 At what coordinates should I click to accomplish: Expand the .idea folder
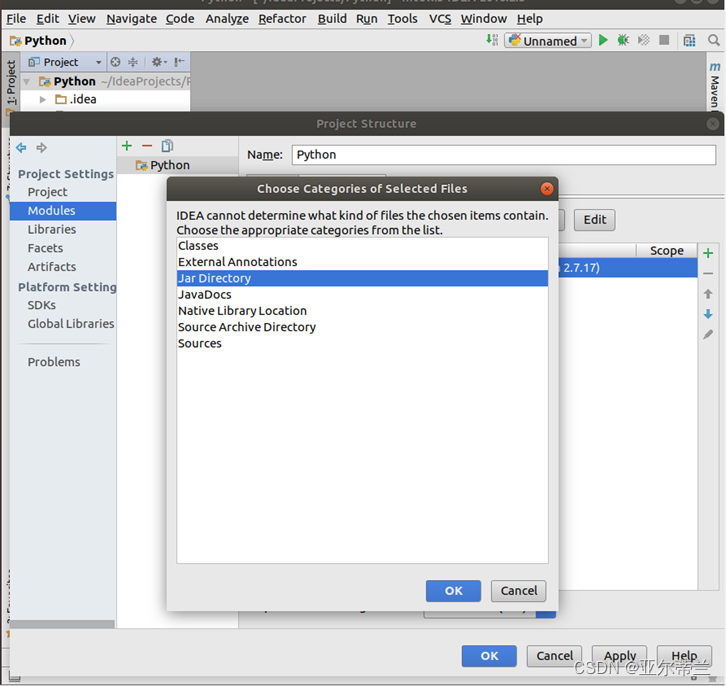tap(43, 100)
